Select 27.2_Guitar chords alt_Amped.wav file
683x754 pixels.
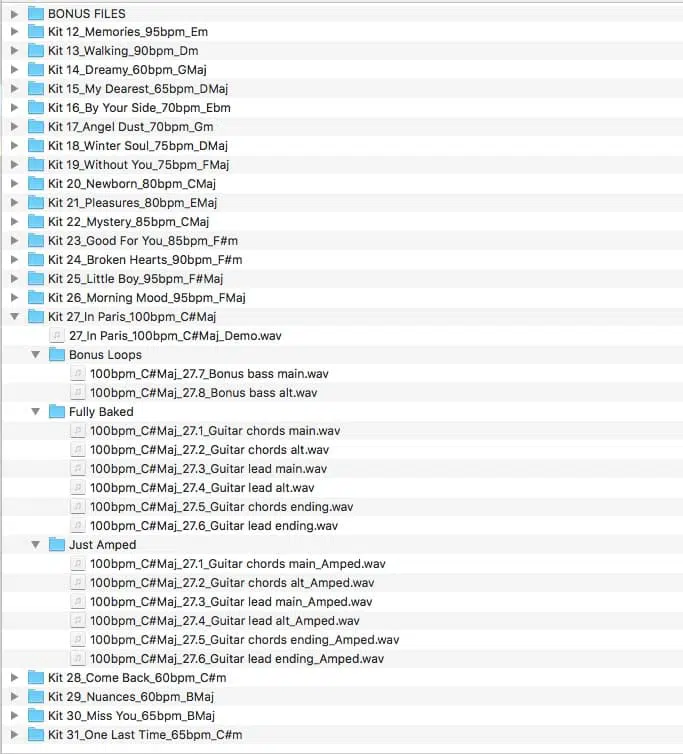[232, 583]
